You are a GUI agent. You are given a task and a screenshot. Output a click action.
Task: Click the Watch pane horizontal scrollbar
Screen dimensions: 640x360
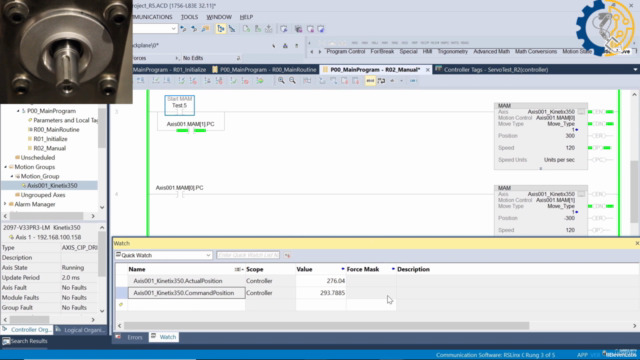(x=327, y=326)
